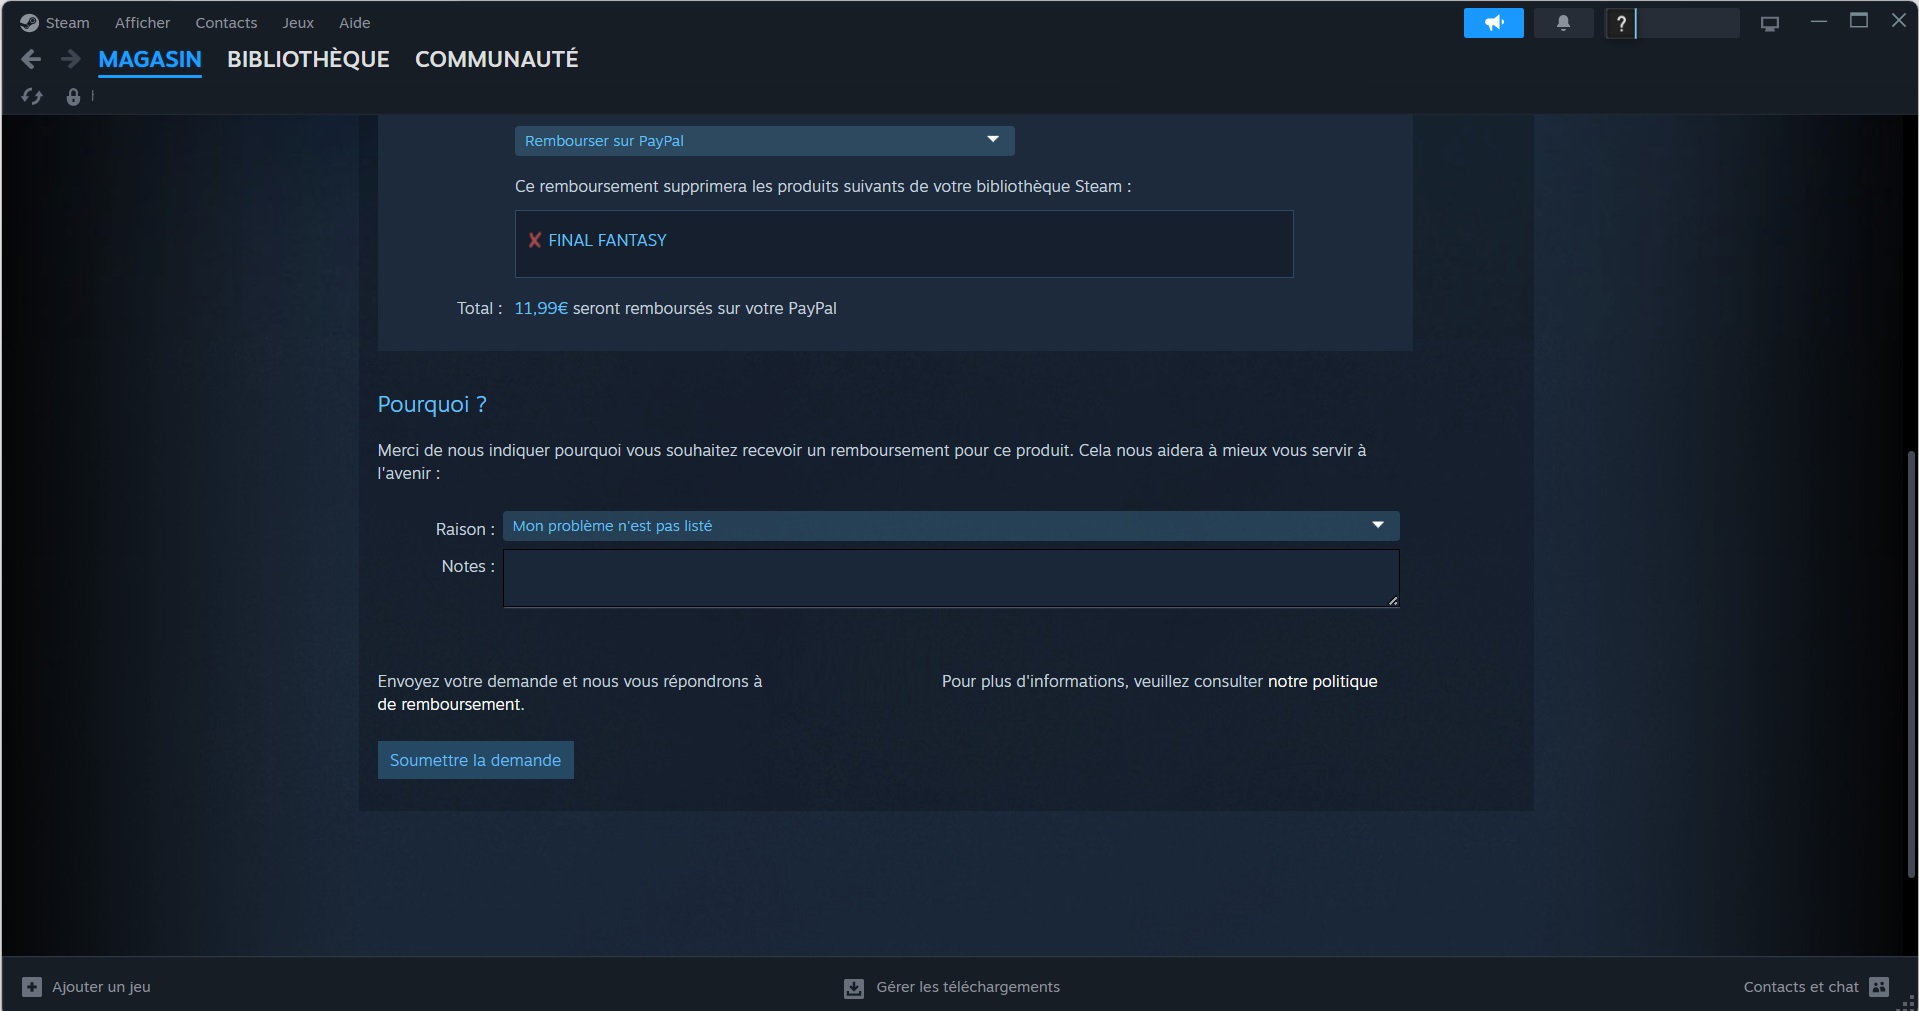The width and height of the screenshot is (1919, 1011).
Task: Click the Steam logo icon
Action: (28, 22)
